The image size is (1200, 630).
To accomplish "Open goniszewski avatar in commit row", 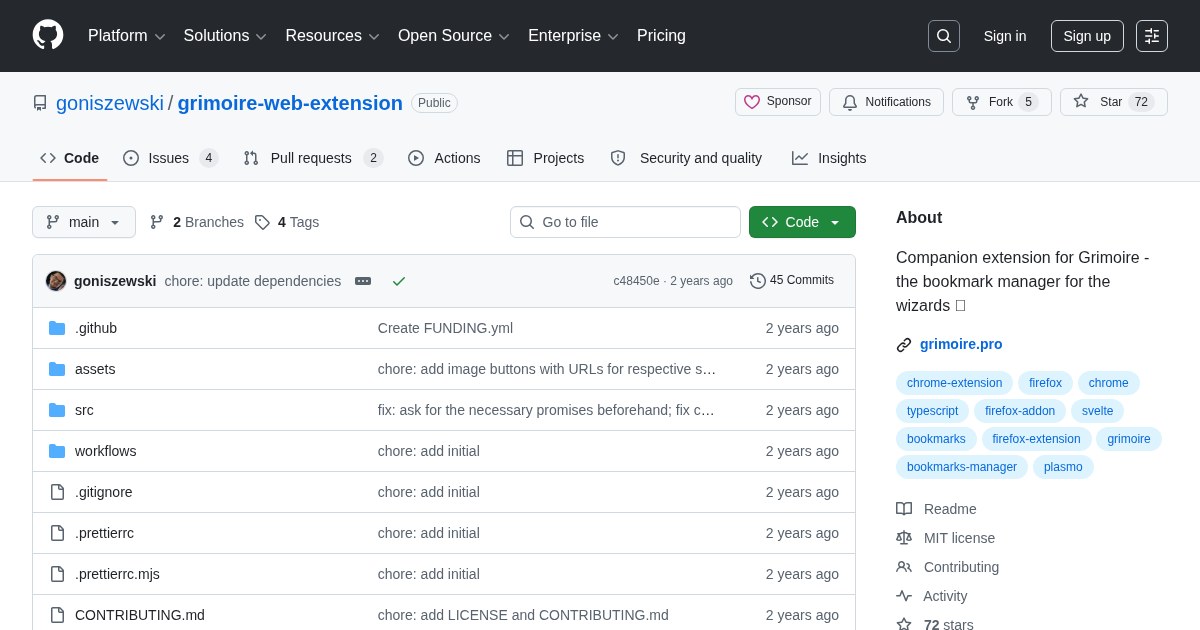I will coord(56,281).
